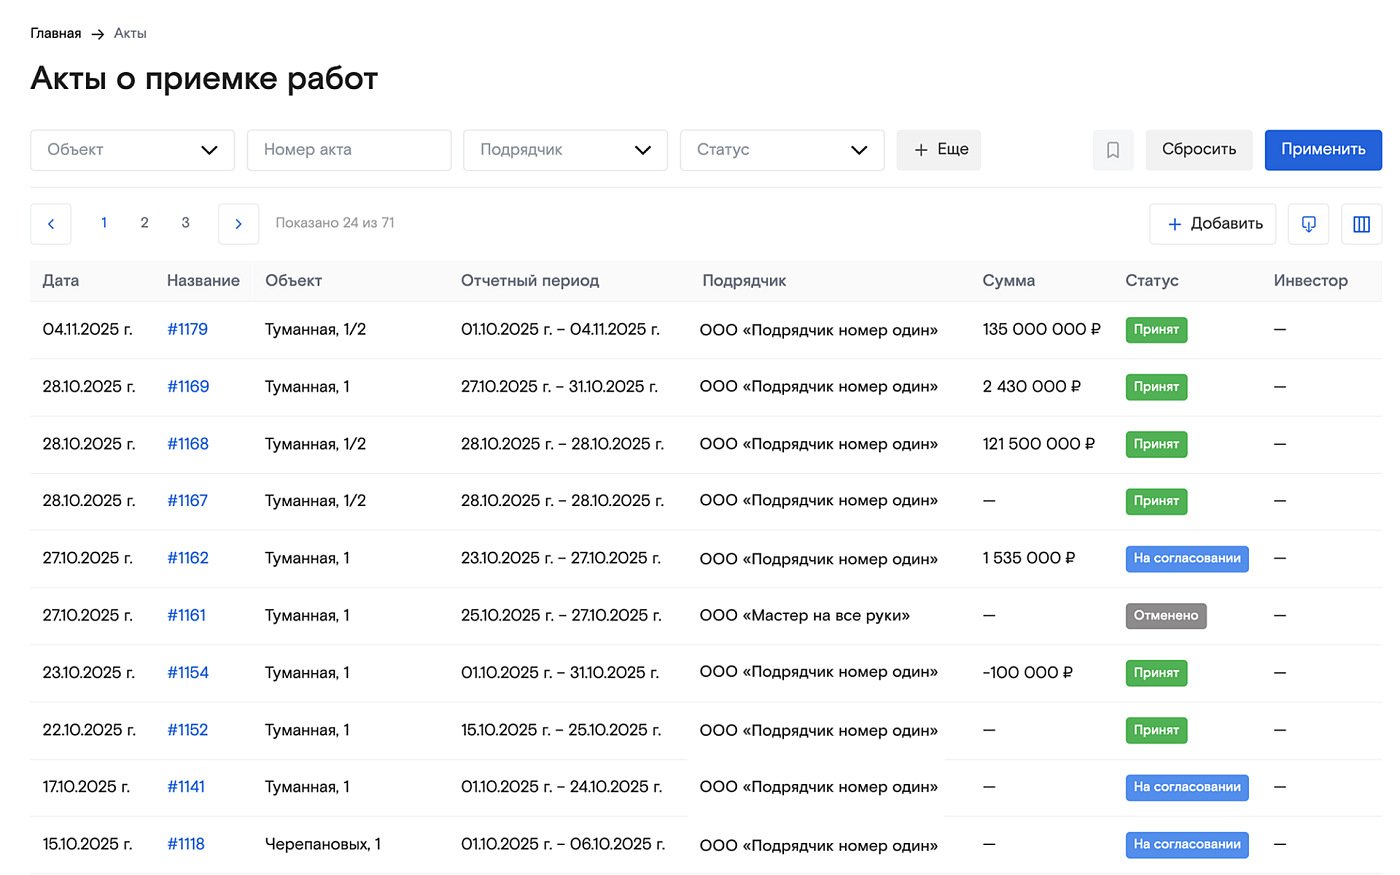
Task: Switch to page 3
Action: click(185, 223)
